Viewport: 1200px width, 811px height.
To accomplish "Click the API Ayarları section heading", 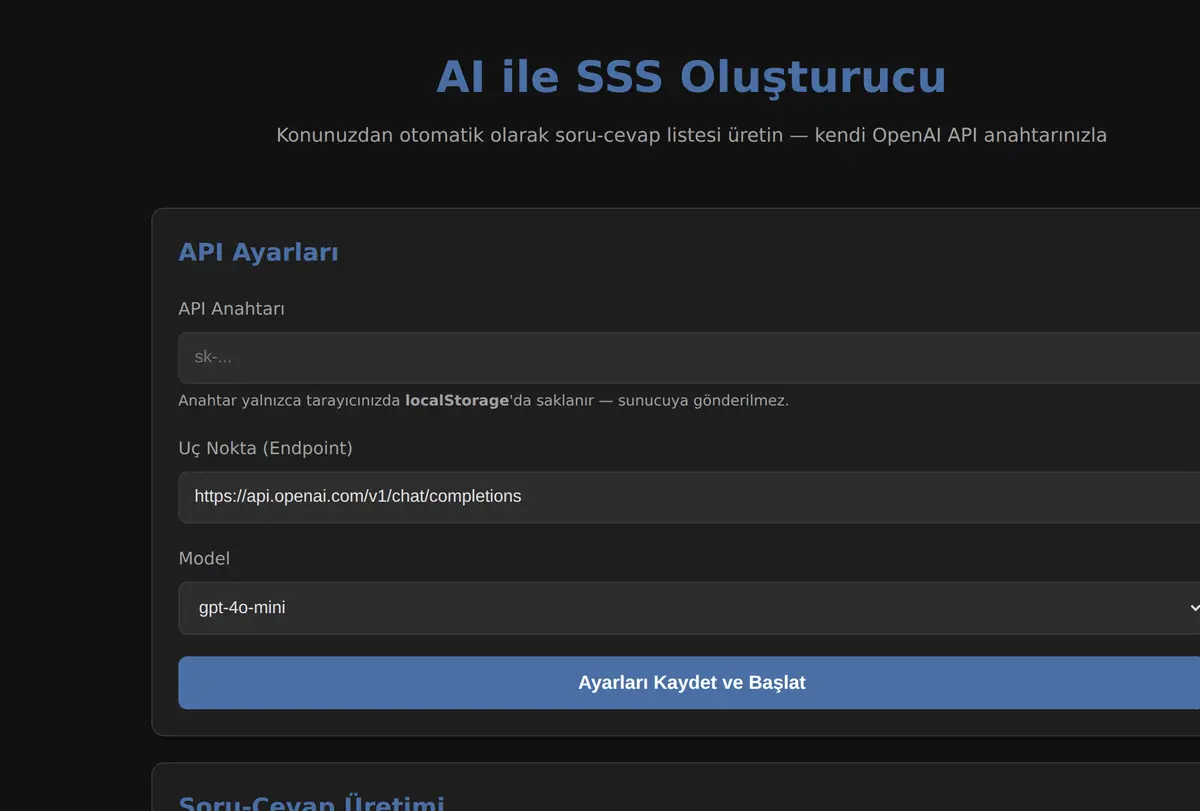I will tap(258, 252).
